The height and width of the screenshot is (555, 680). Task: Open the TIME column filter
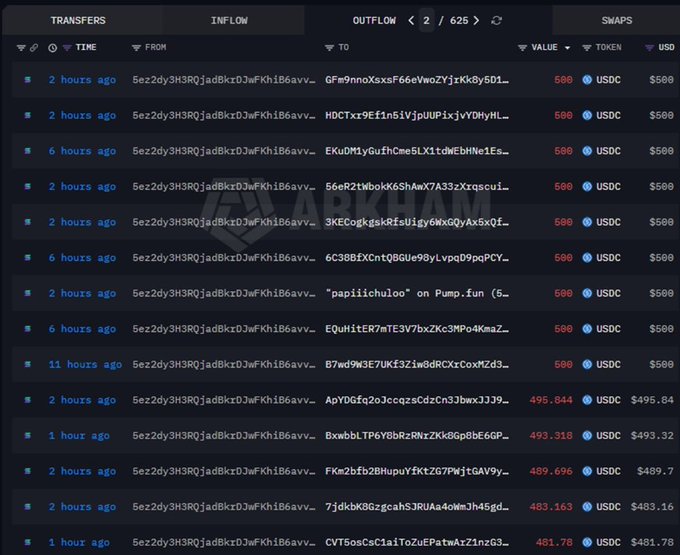(67, 48)
